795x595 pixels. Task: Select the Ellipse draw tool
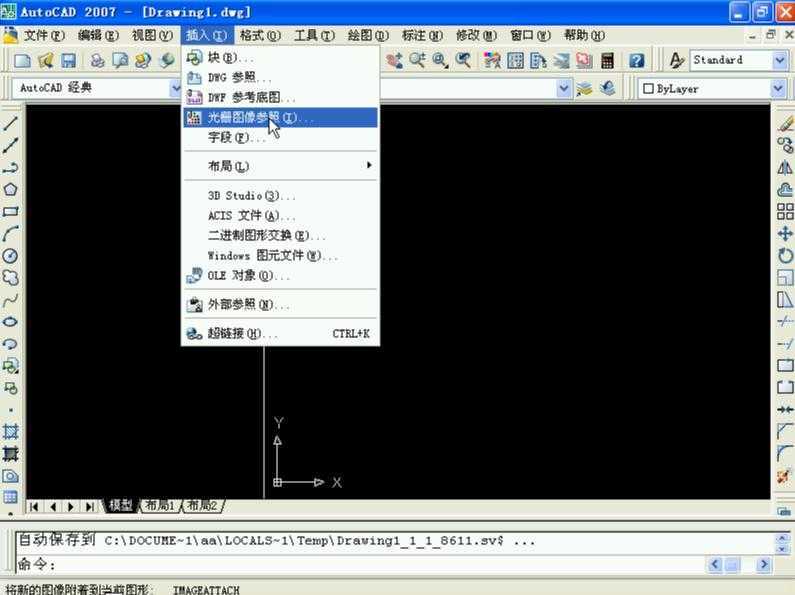tap(11, 322)
